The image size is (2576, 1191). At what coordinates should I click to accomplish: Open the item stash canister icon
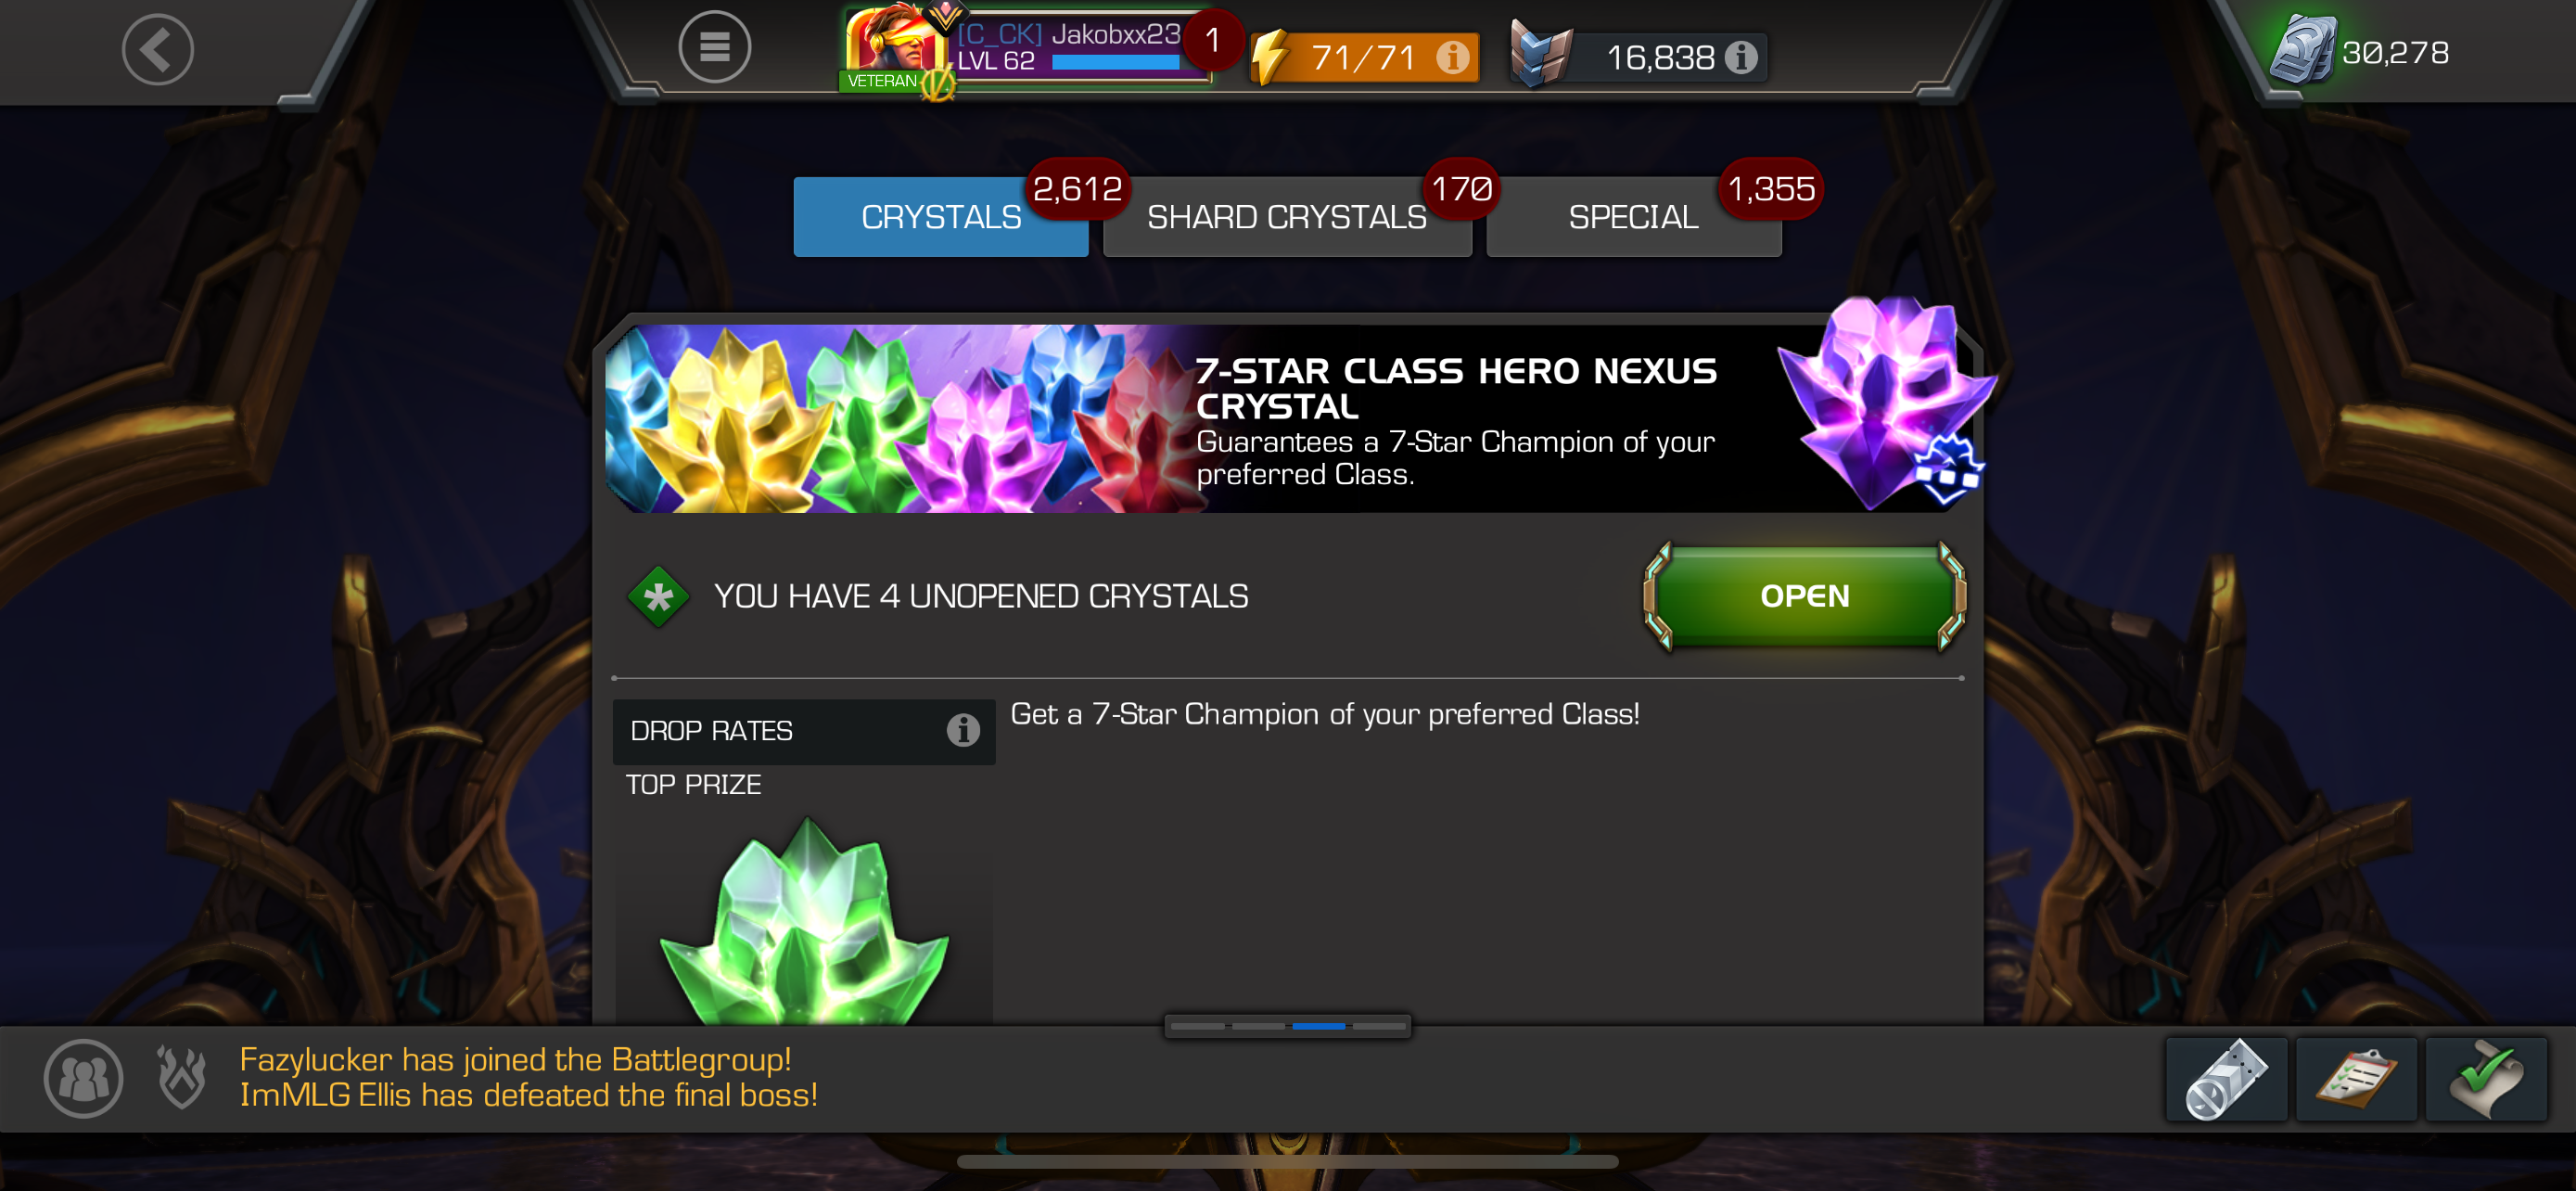tap(2226, 1079)
